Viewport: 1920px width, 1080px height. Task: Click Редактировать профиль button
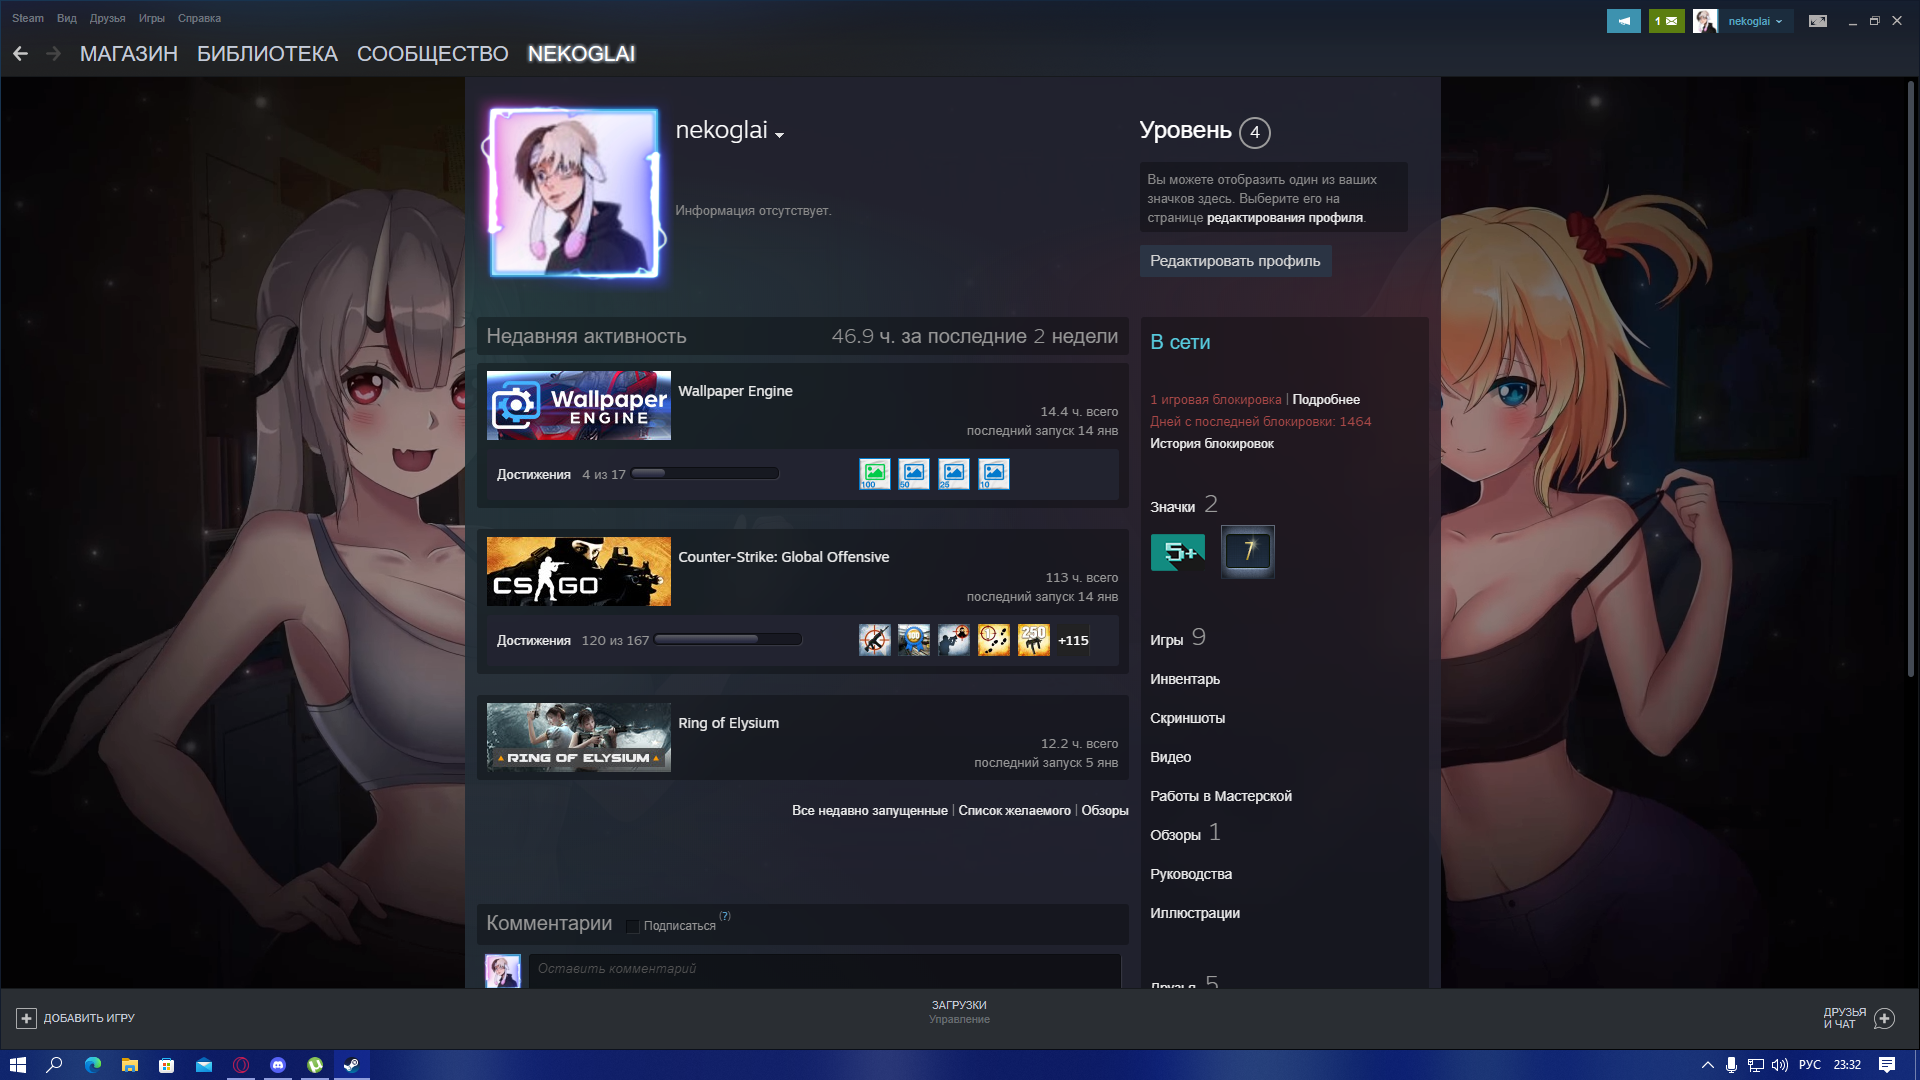pos(1235,261)
